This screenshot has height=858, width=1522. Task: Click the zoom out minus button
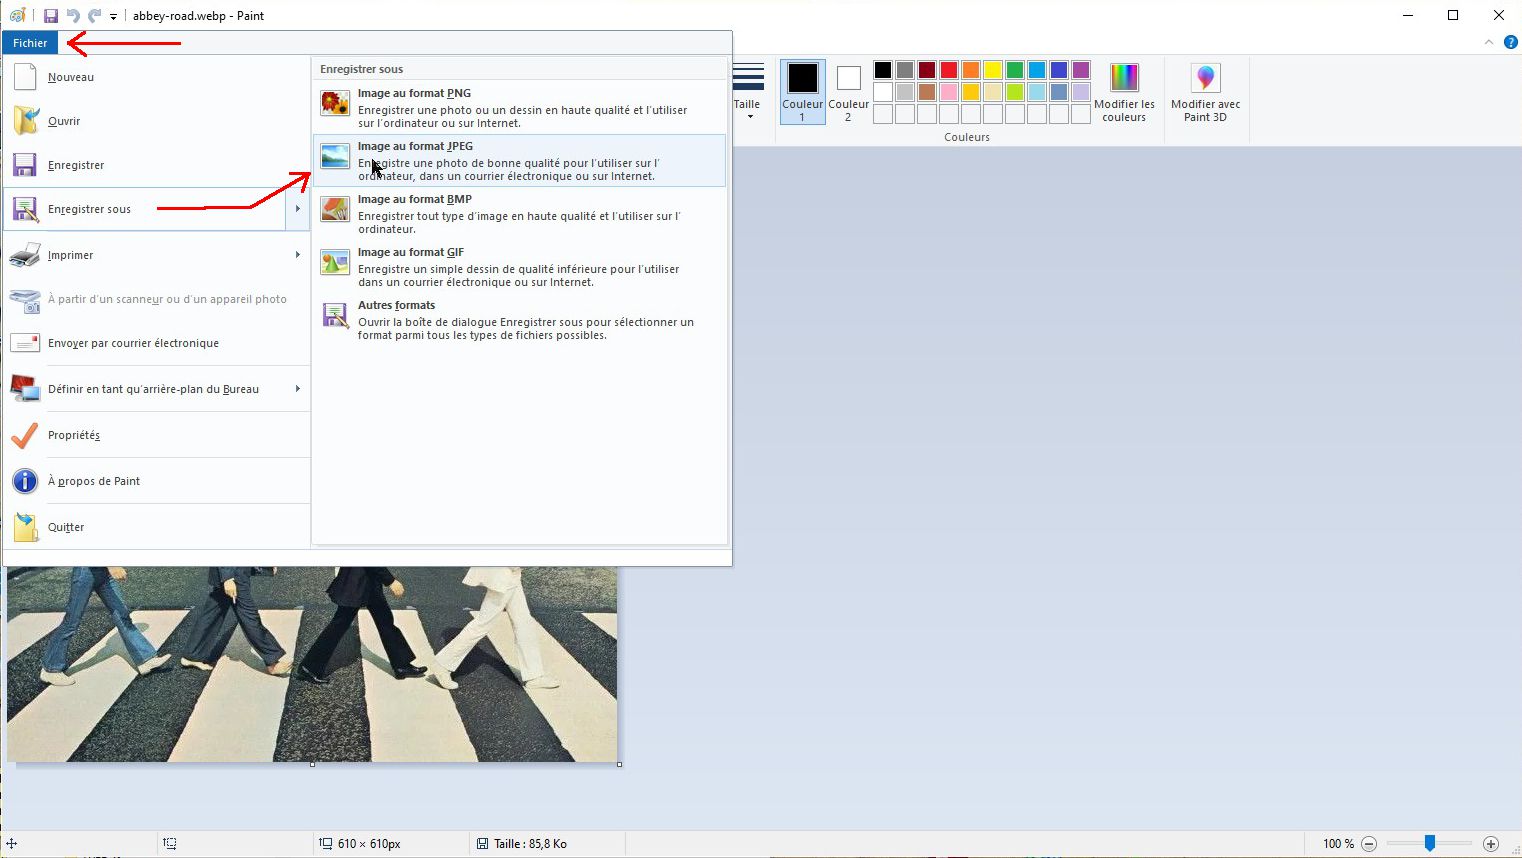[x=1369, y=844]
